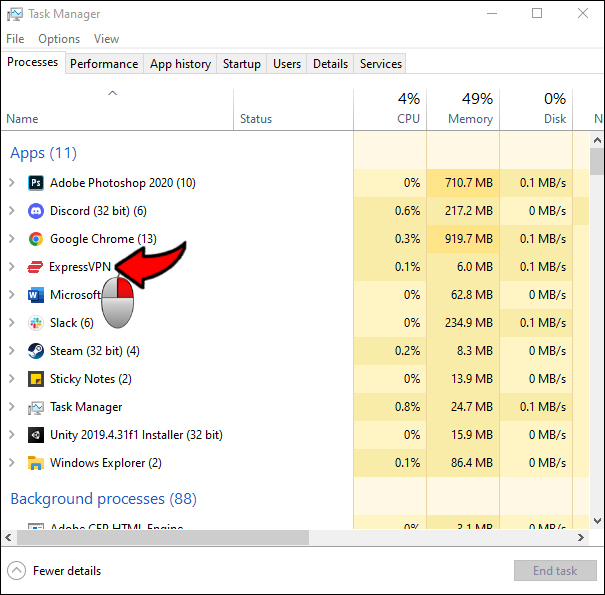Expand the Sticky Notes (2) group

[12, 379]
